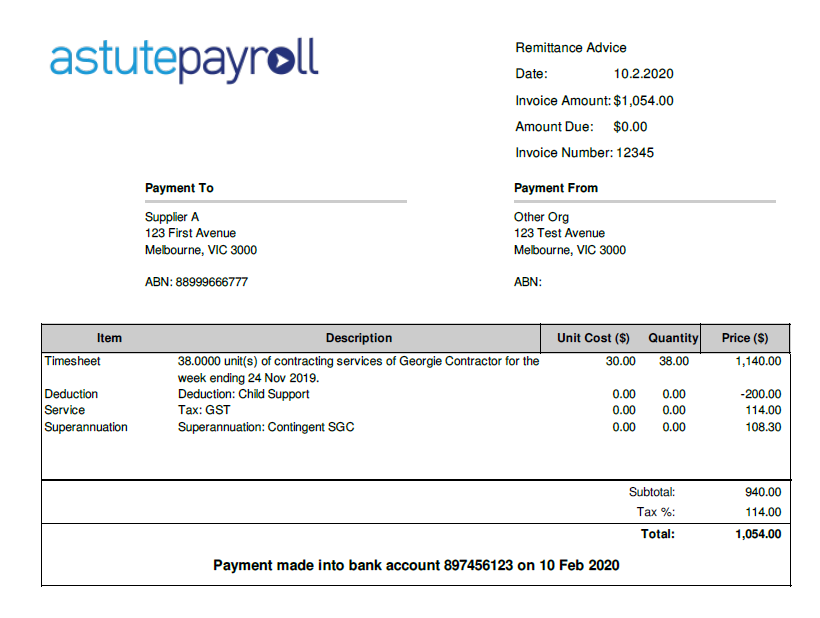Click the Description column header
This screenshot has width=820, height=618.
359,338
